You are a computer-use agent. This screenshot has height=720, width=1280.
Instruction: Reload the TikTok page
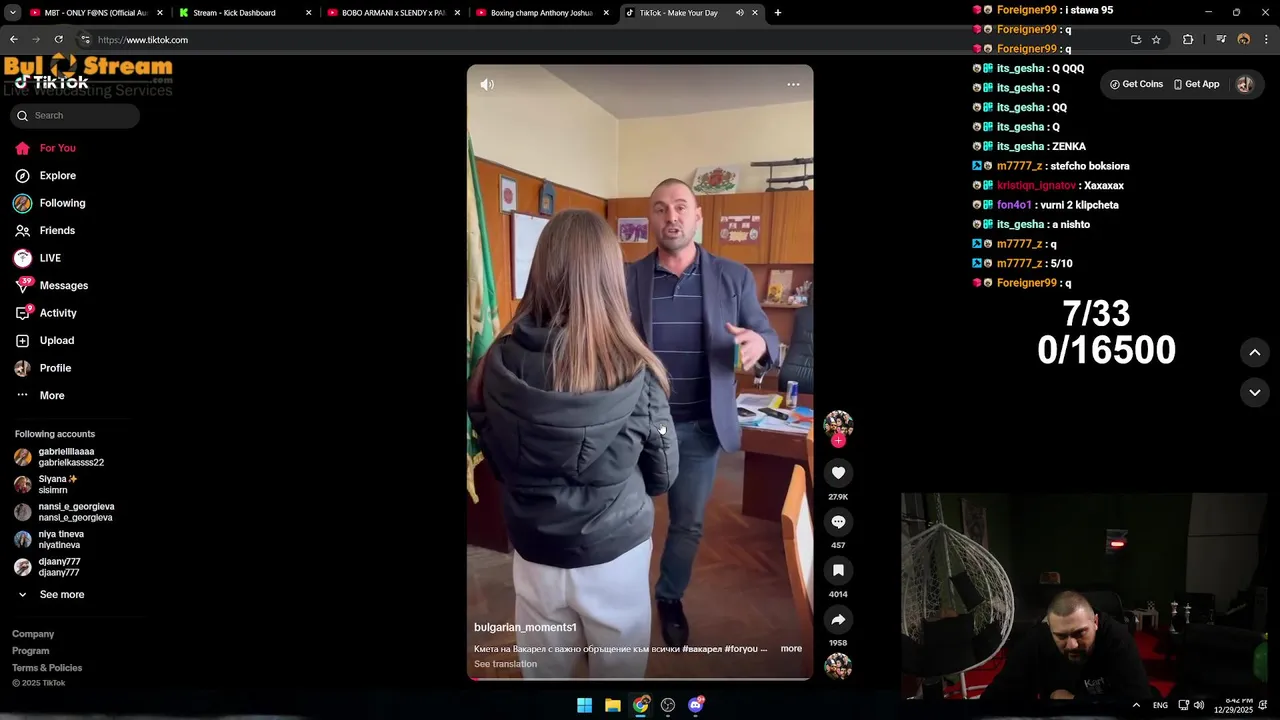[59, 40]
